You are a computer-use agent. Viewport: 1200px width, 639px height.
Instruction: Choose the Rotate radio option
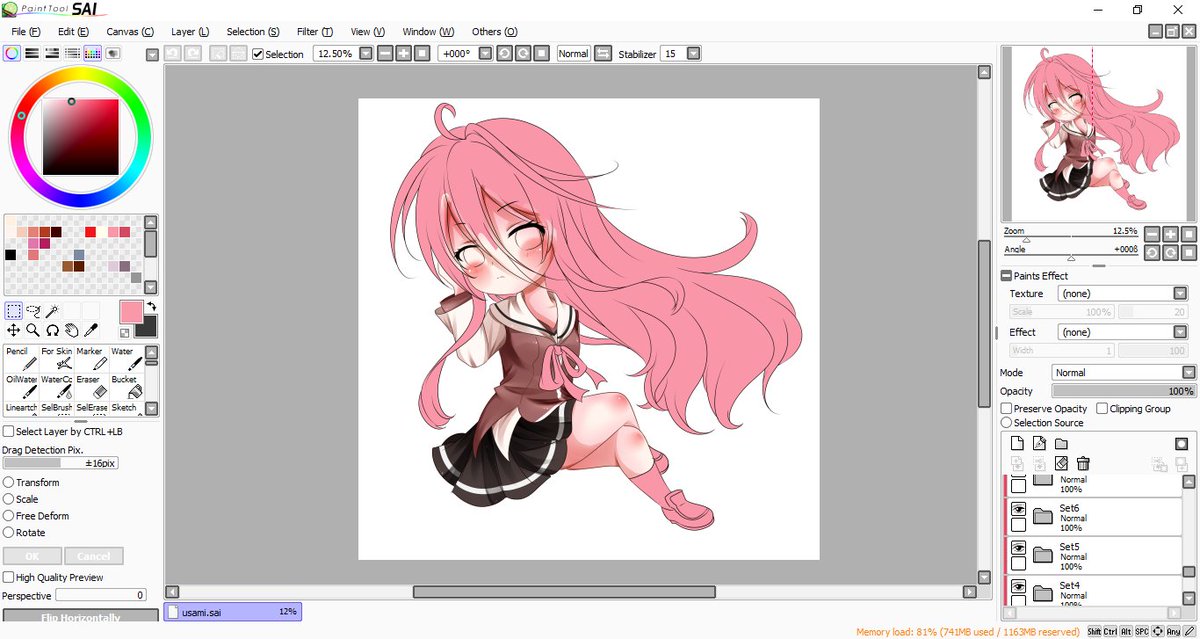pyautogui.click(x=9, y=533)
